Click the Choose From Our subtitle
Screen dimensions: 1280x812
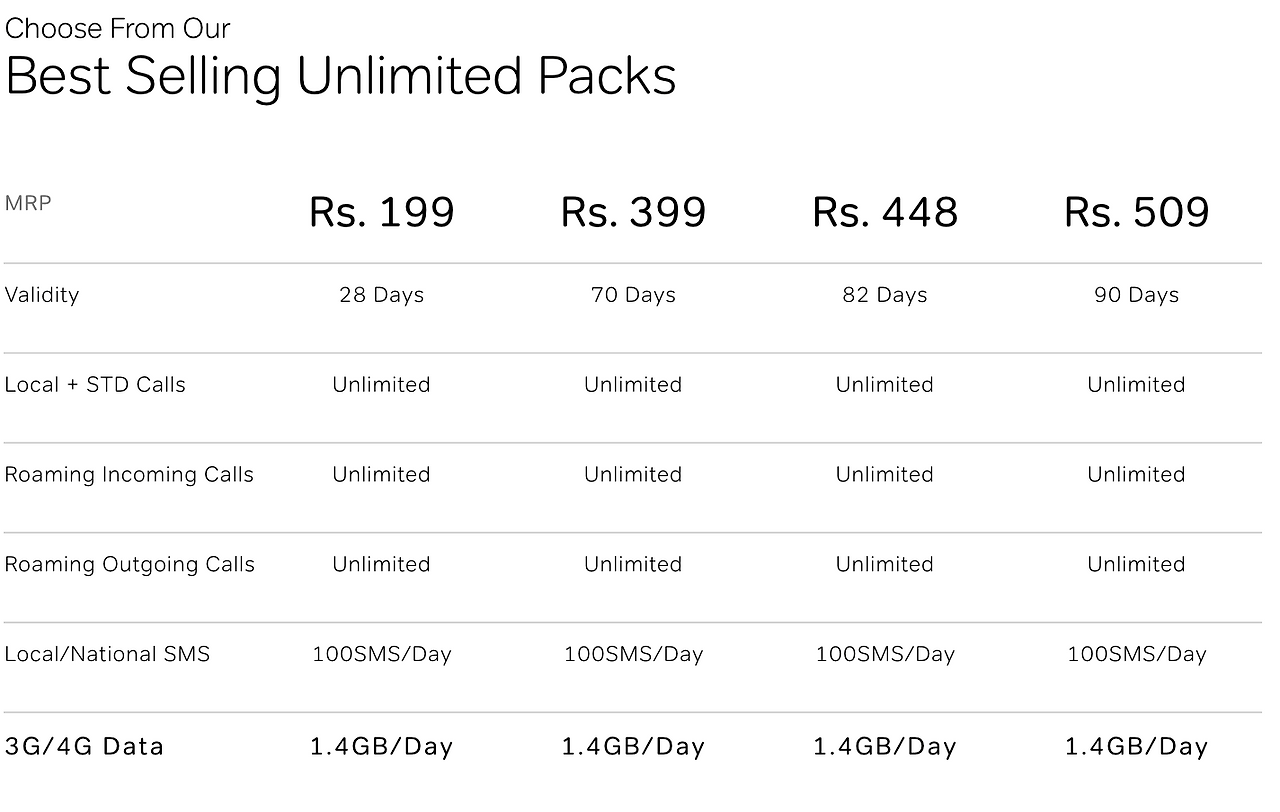tap(118, 28)
